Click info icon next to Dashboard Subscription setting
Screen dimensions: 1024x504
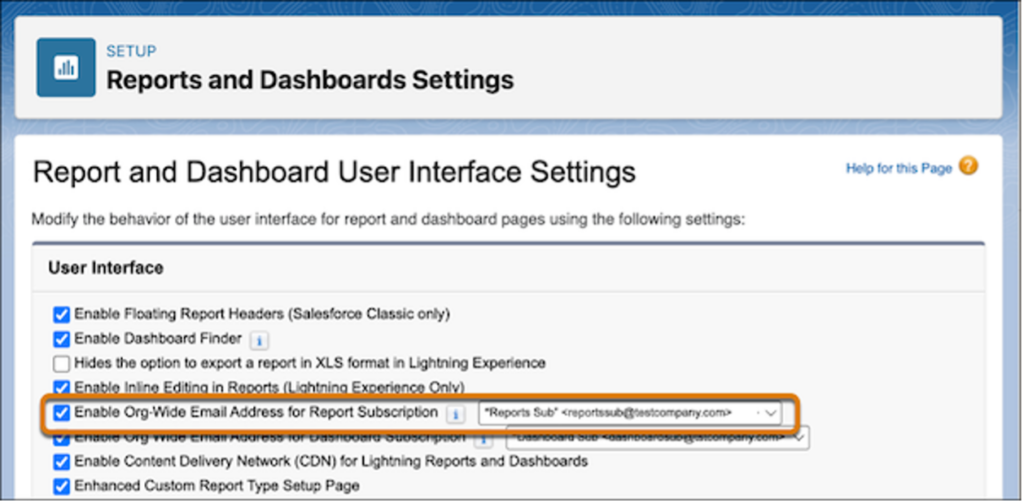point(483,439)
